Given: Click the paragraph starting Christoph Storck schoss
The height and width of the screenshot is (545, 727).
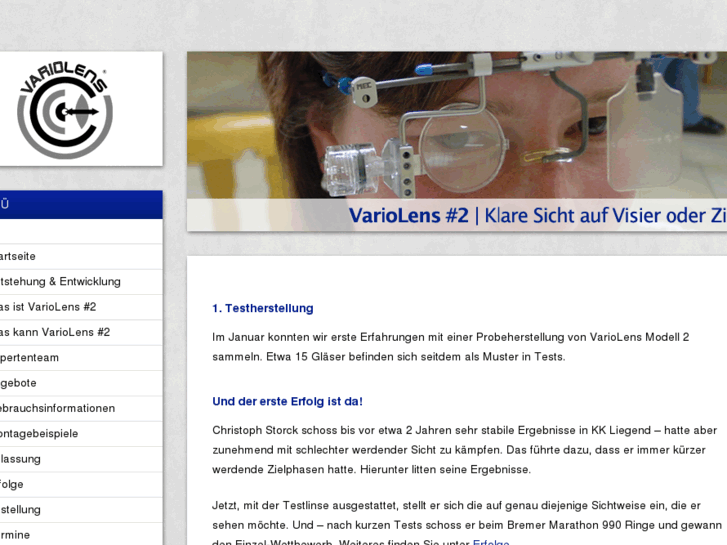Looking at the screenshot, I should (x=465, y=450).
